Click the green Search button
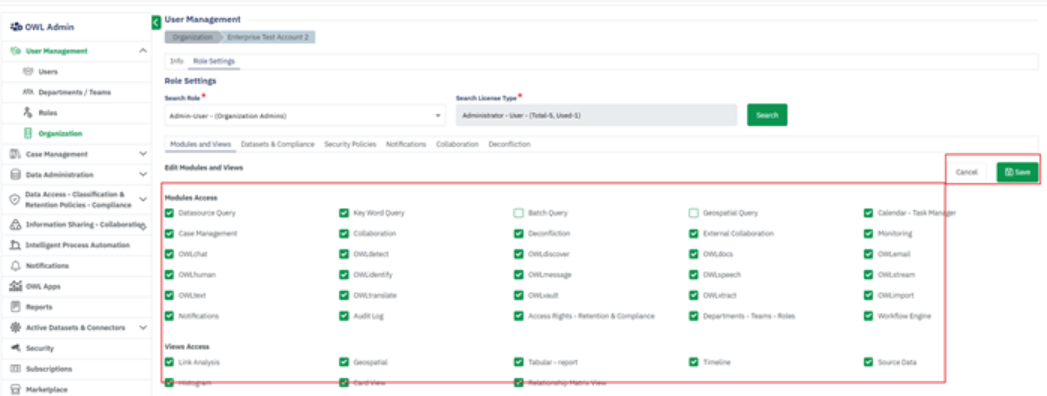The height and width of the screenshot is (396, 1047). (x=767, y=115)
